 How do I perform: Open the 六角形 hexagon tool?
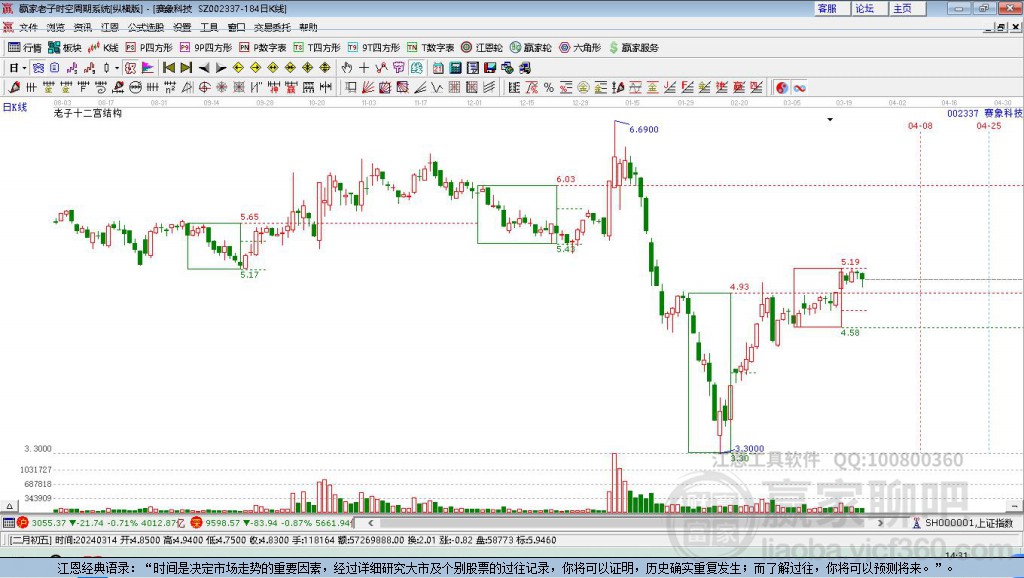pos(580,48)
